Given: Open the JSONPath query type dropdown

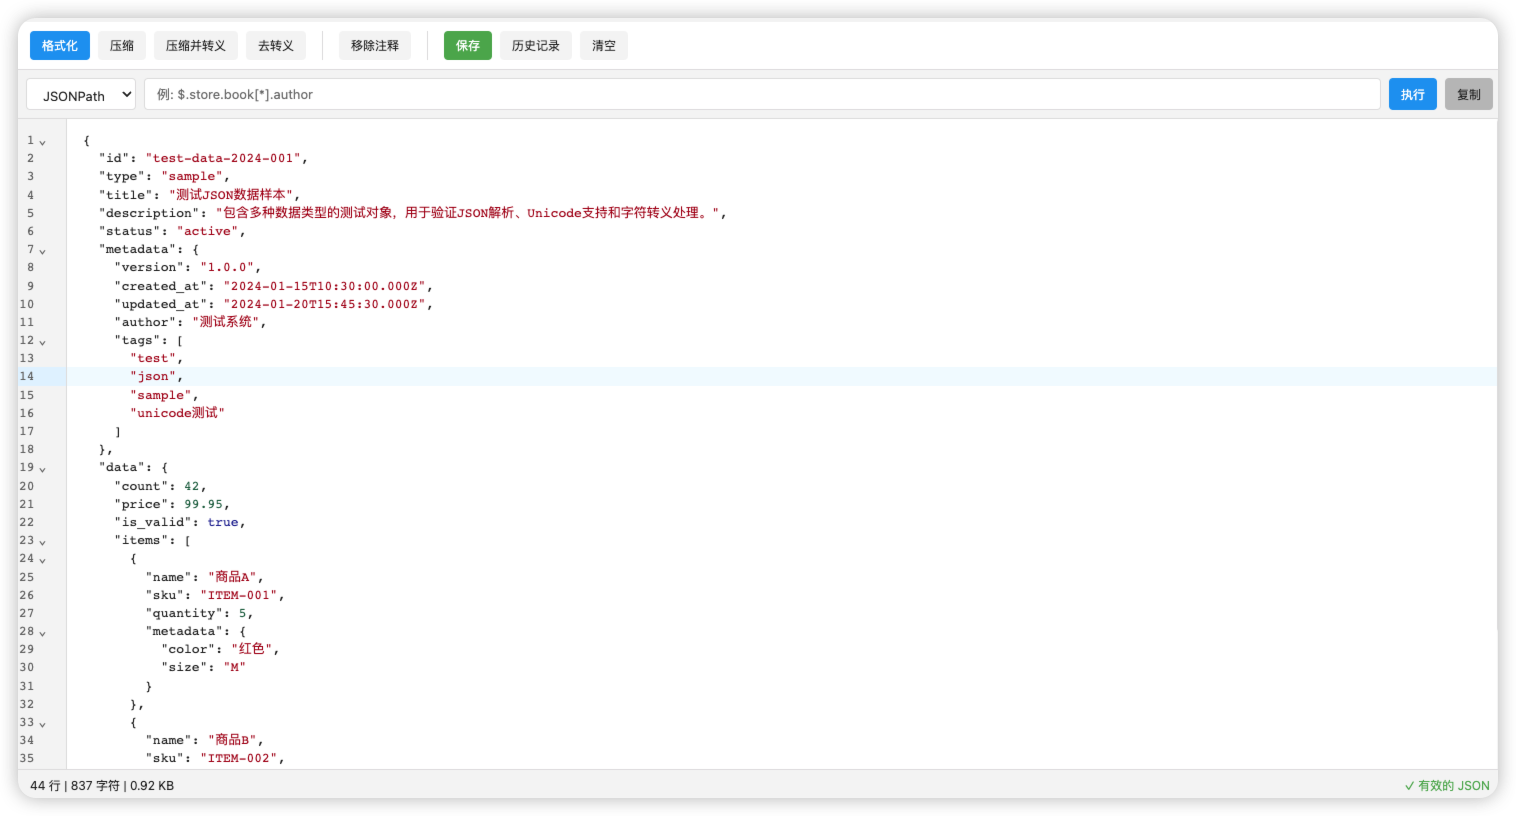Looking at the screenshot, I should tap(81, 95).
